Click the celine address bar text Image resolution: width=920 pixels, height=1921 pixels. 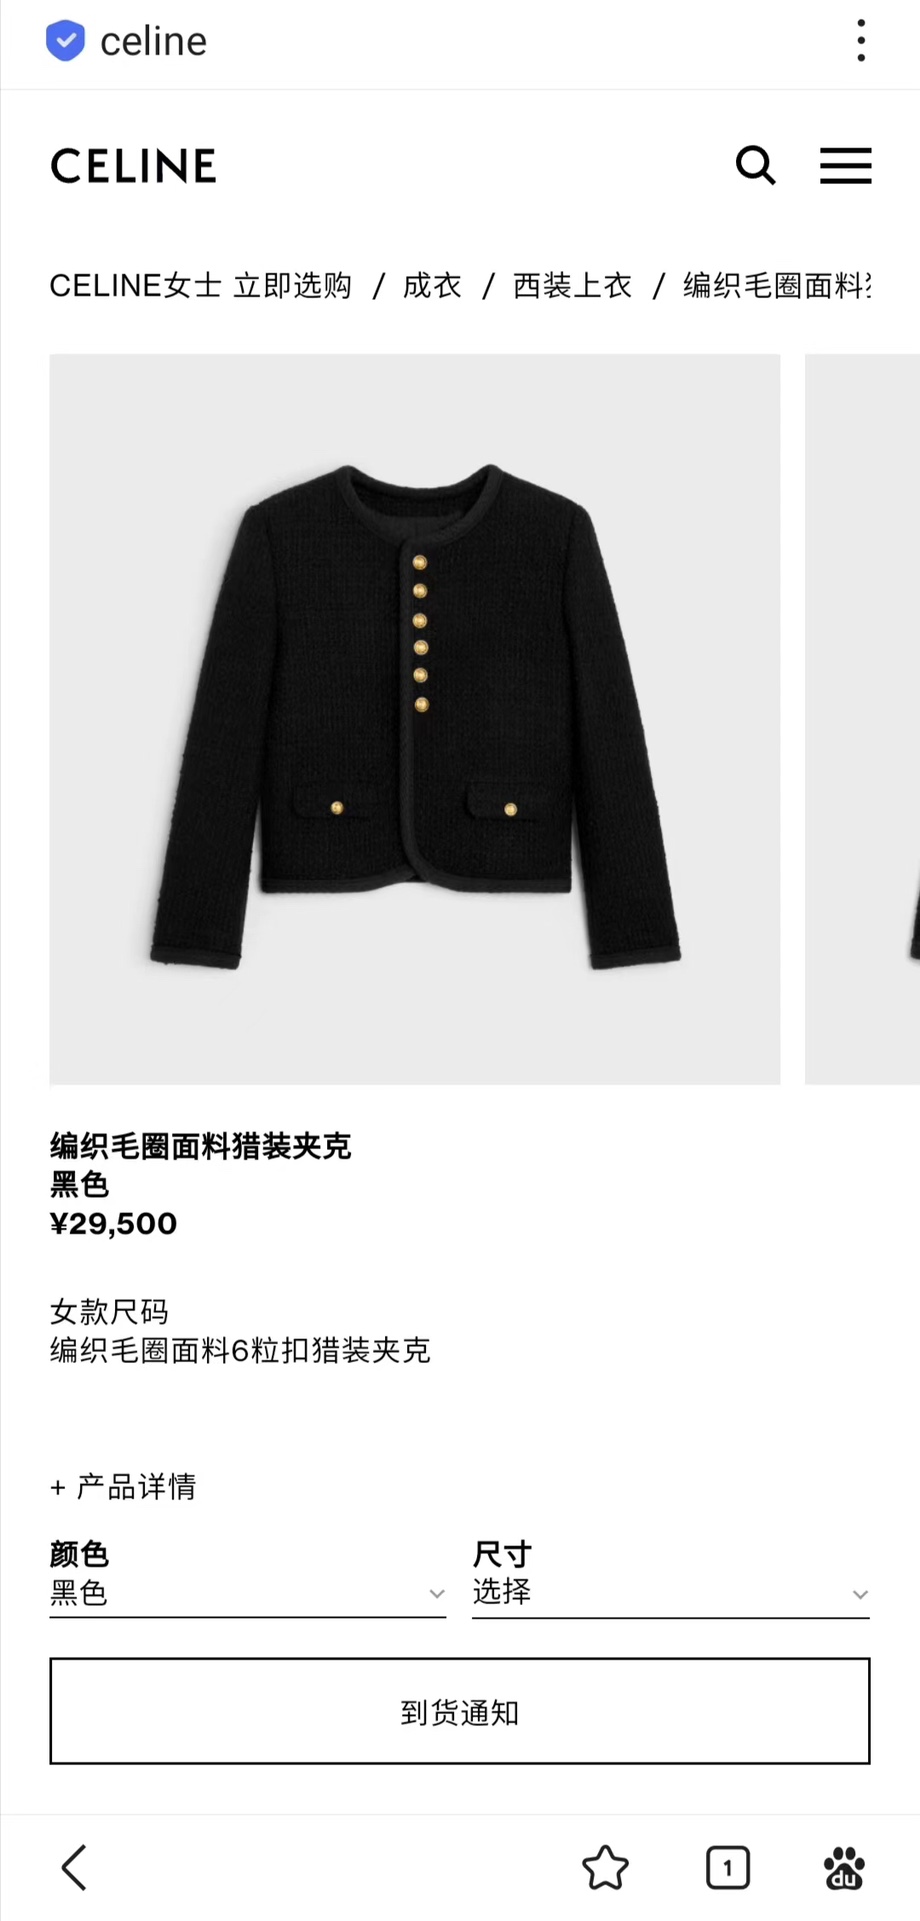click(154, 42)
